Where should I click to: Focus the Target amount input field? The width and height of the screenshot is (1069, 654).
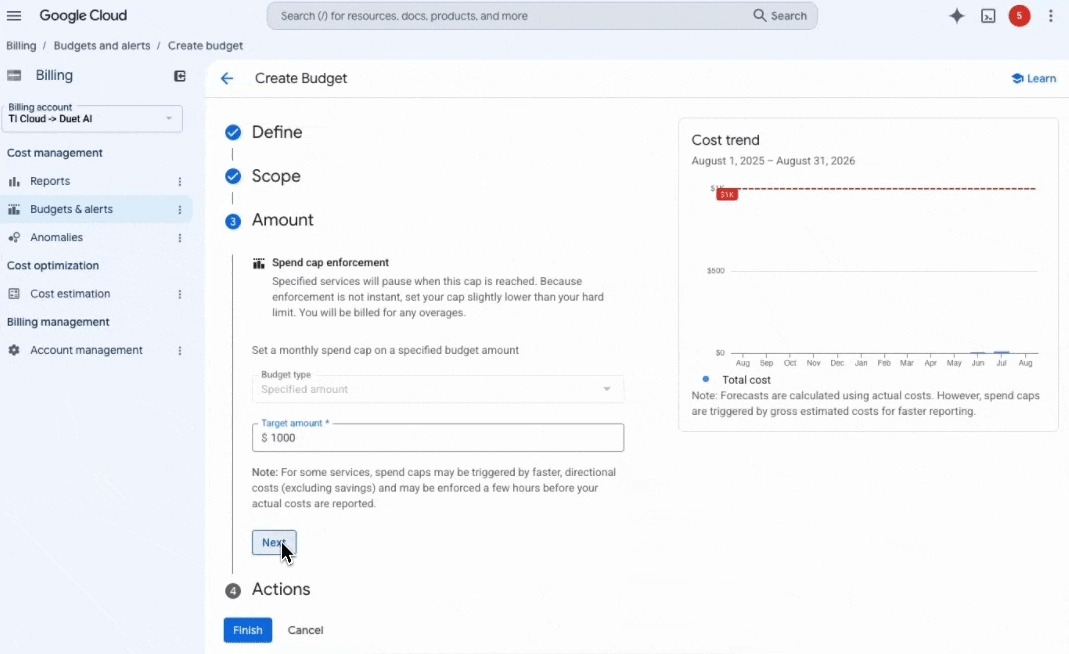[x=438, y=438]
